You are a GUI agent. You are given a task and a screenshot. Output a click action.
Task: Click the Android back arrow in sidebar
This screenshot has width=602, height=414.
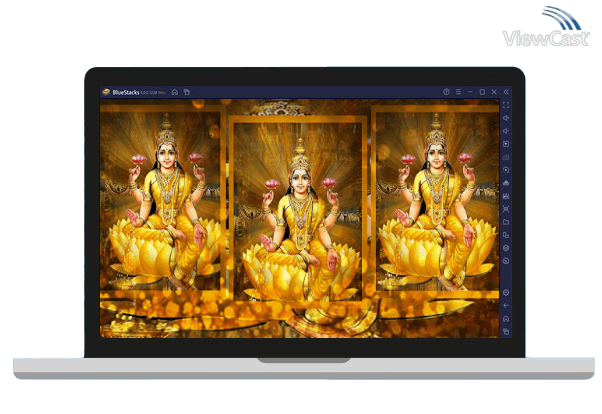coord(506,305)
